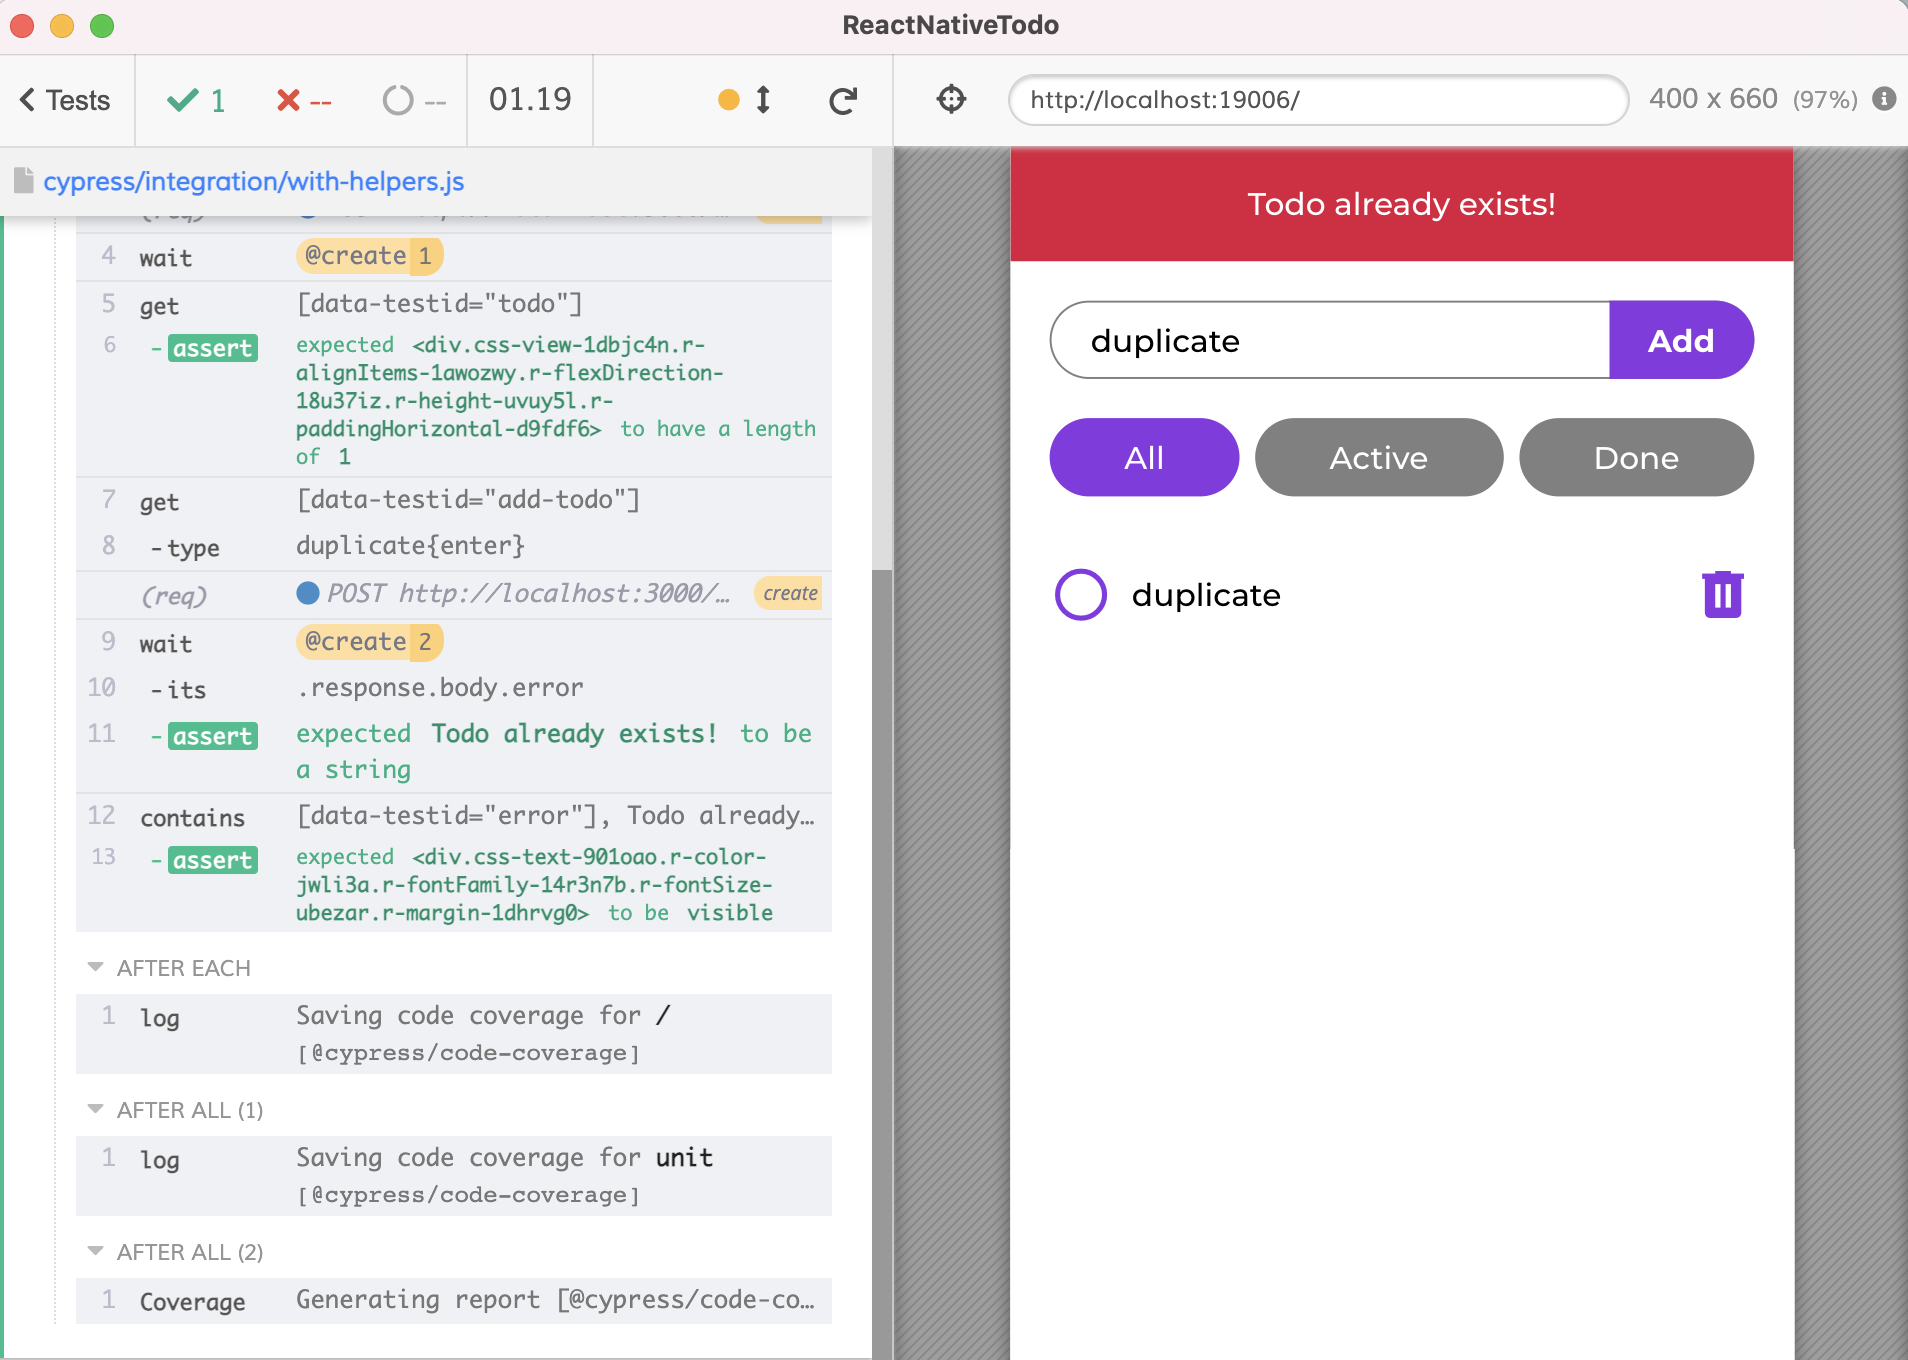Collapse the AFTER ALL (1) hook
Screen dimensions: 1908x1360
click(x=176, y=1110)
